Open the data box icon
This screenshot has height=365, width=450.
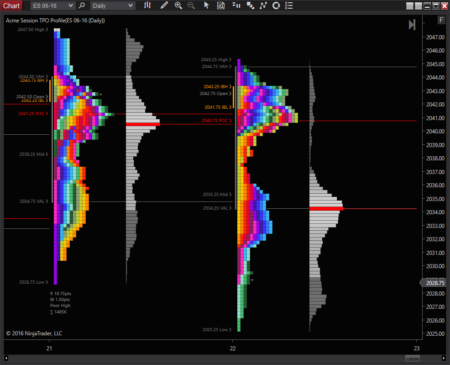point(221,6)
